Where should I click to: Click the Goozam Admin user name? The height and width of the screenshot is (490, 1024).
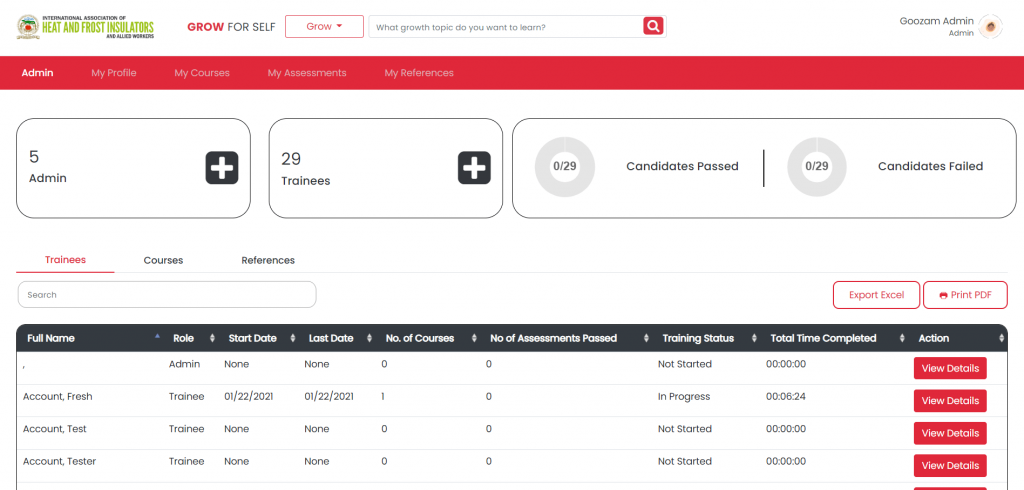click(x=936, y=21)
